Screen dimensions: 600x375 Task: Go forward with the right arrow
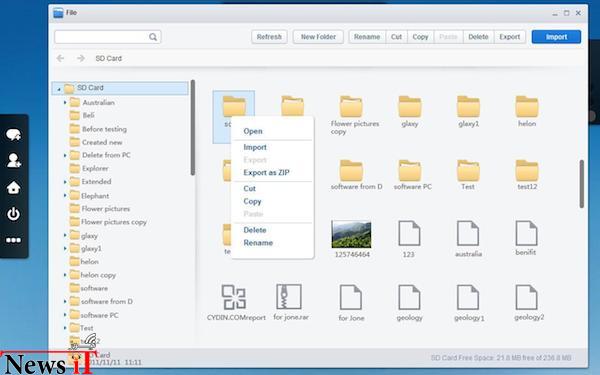[x=81, y=58]
